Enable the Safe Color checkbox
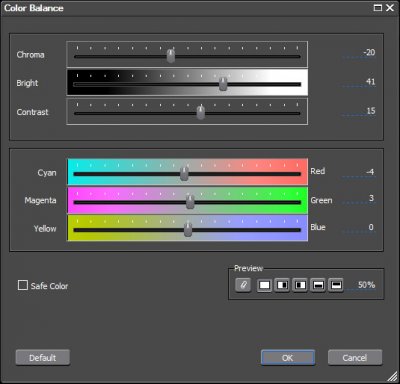This screenshot has width=400, height=384. coord(23,285)
